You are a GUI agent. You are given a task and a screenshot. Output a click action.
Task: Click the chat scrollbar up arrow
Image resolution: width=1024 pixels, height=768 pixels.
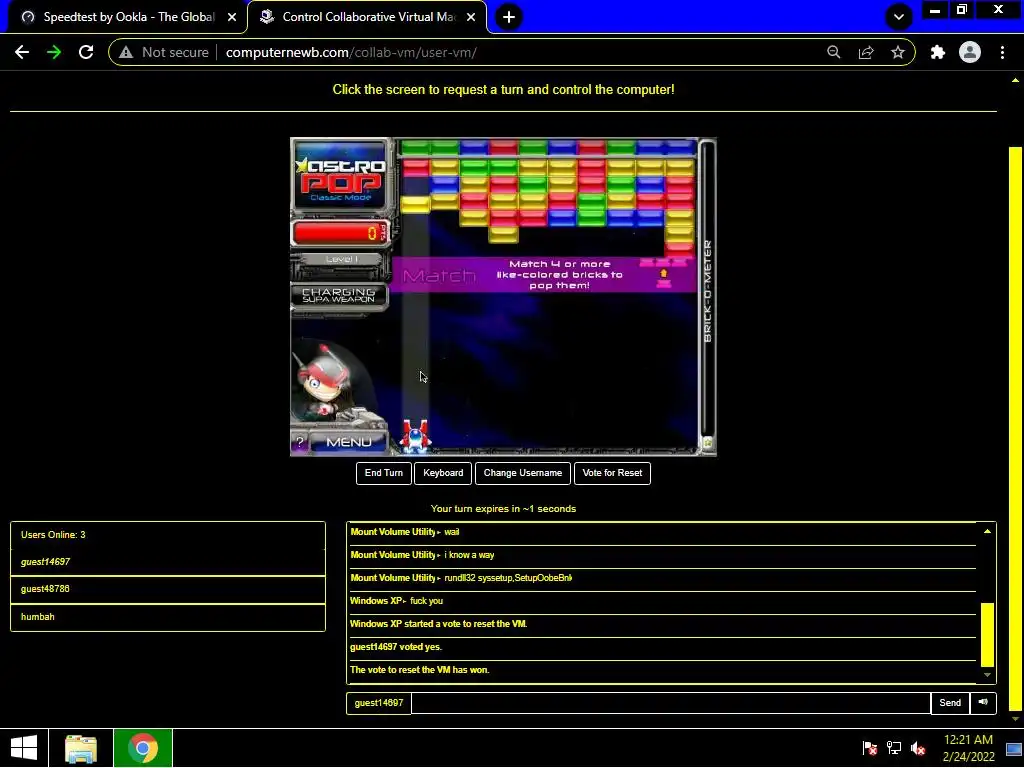click(x=987, y=532)
